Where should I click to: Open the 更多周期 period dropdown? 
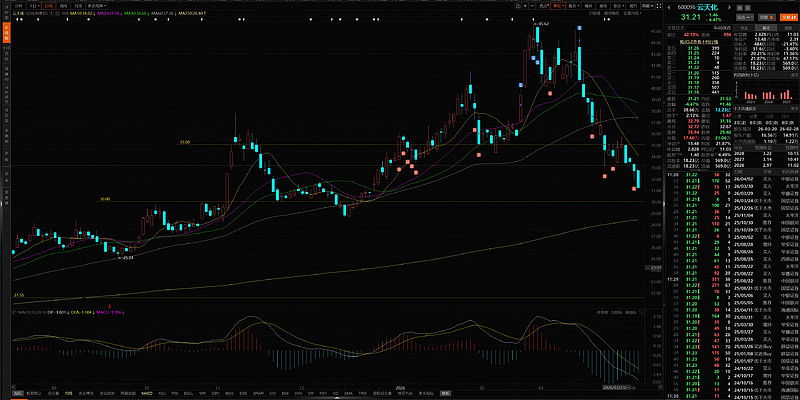(98, 5)
